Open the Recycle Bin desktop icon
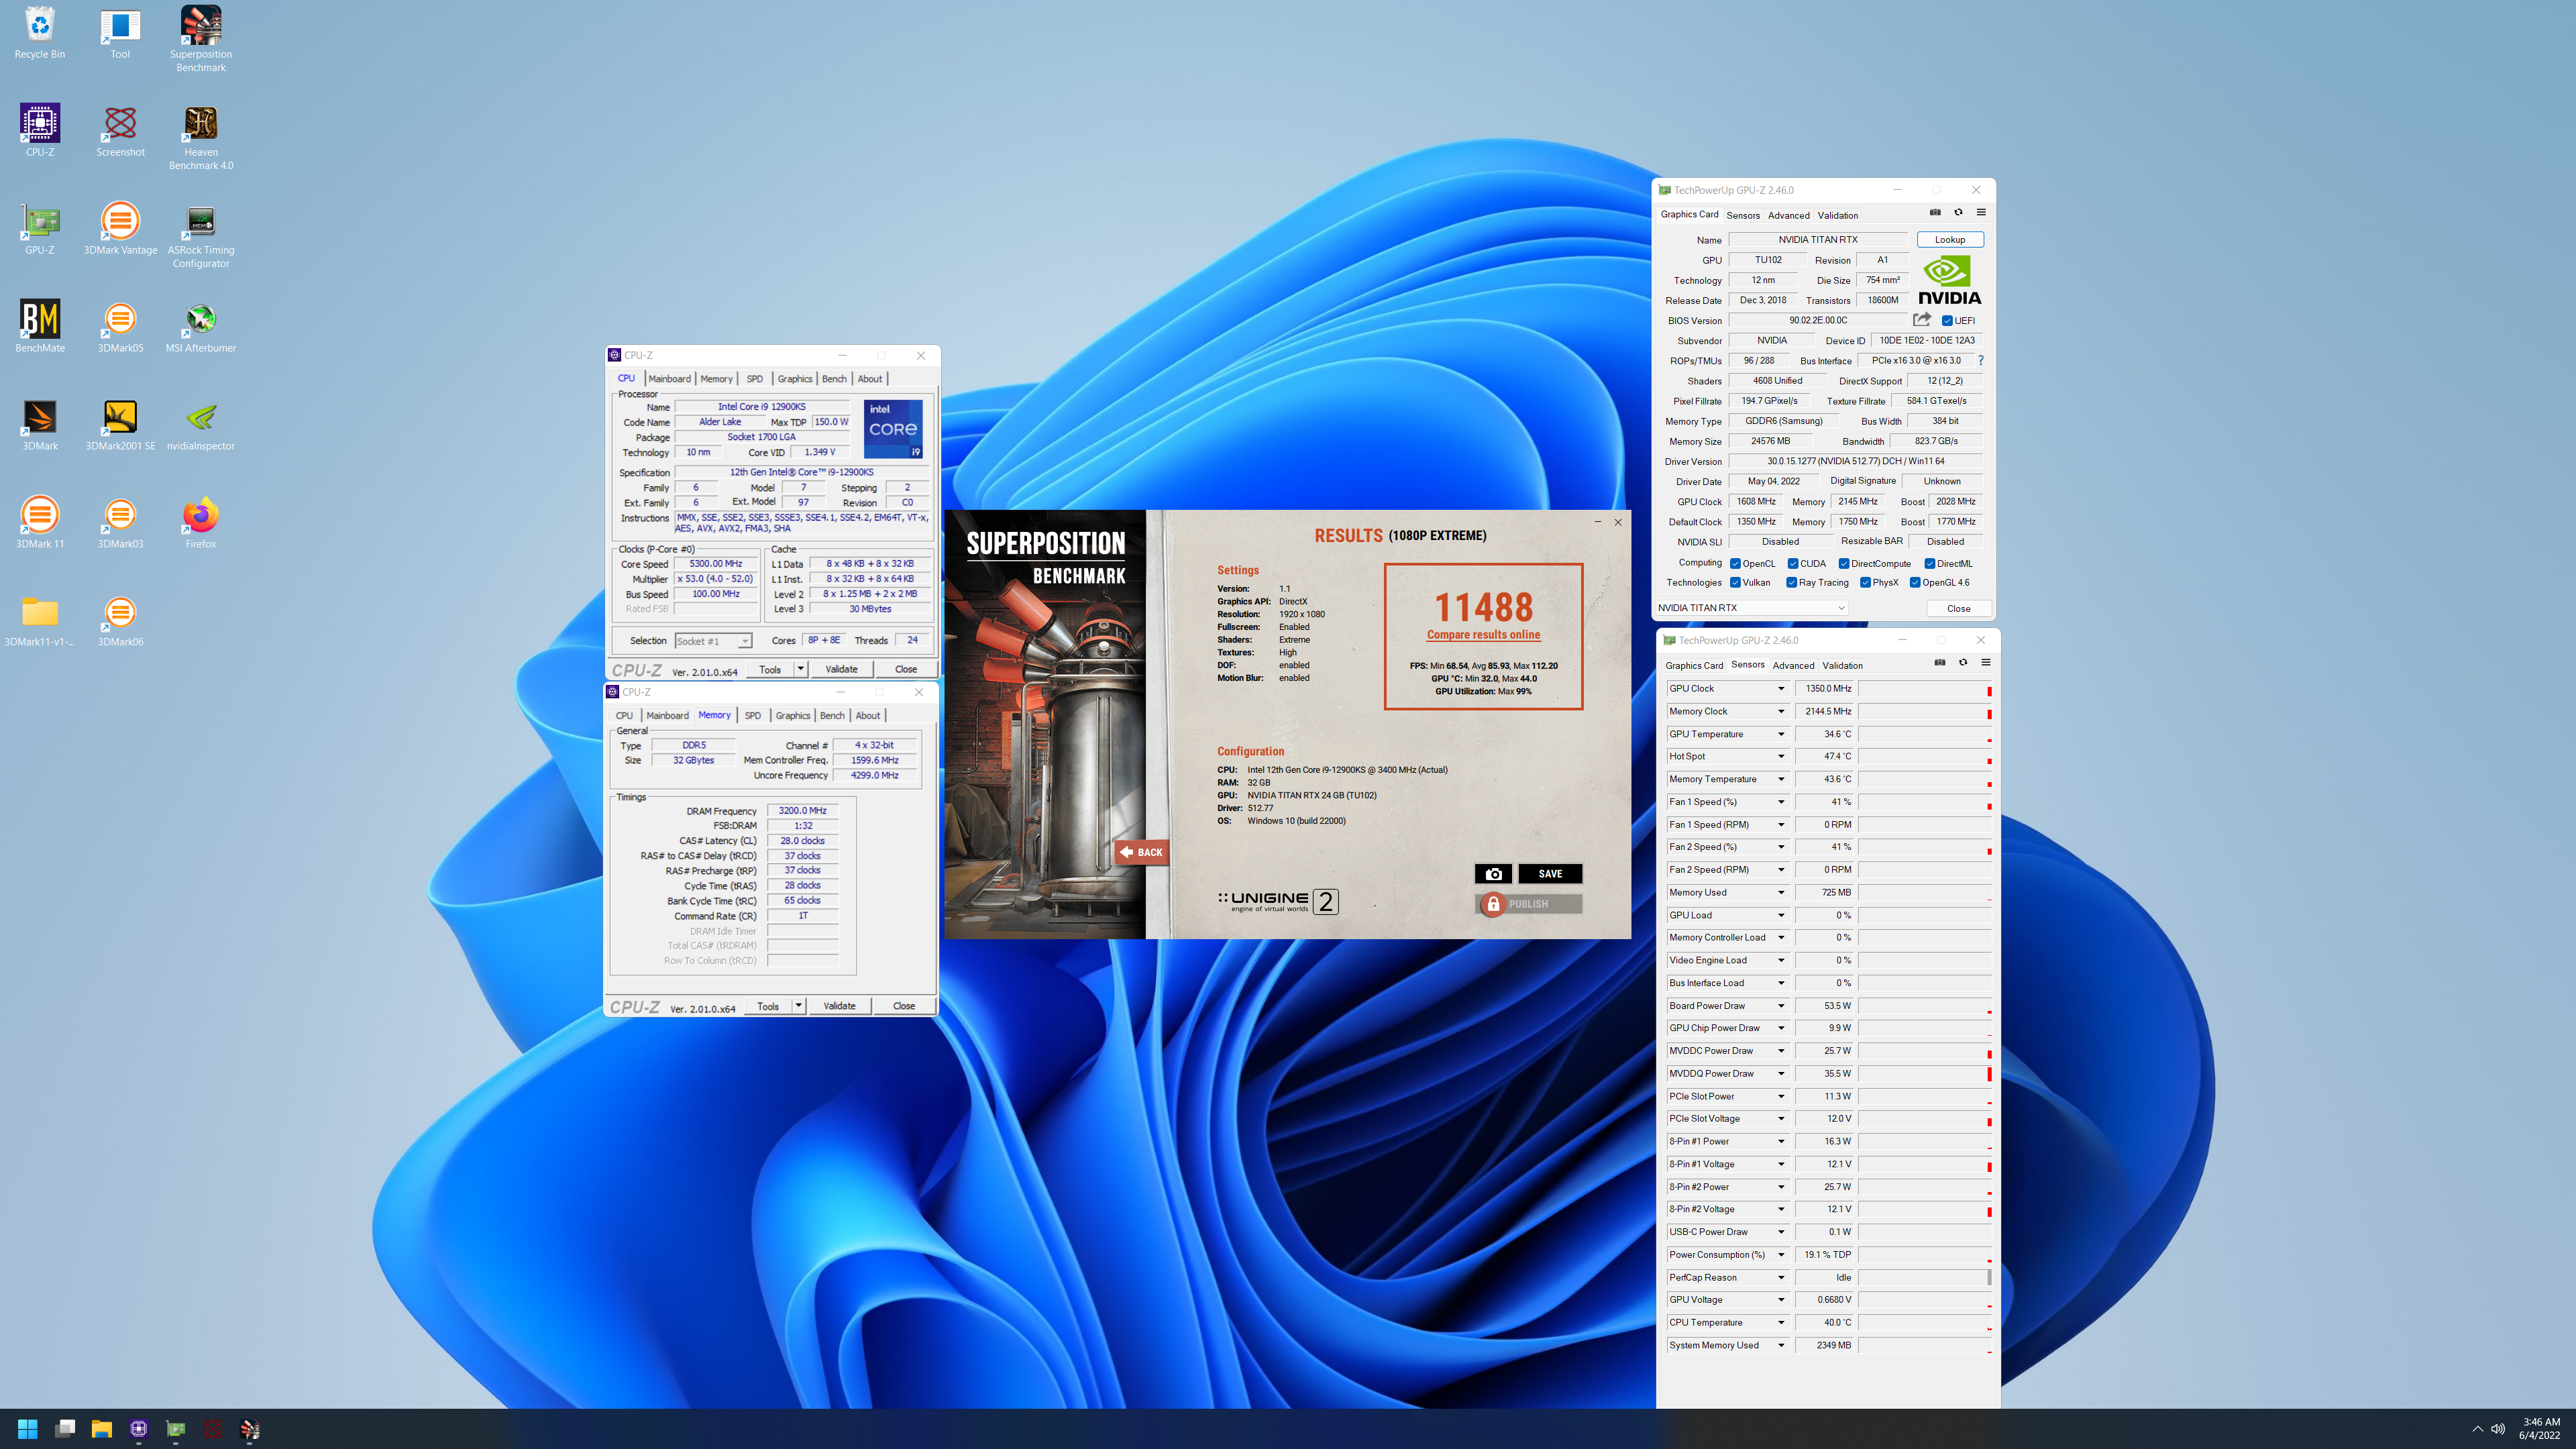Viewport: 2576px width, 1449px height. 40,32
